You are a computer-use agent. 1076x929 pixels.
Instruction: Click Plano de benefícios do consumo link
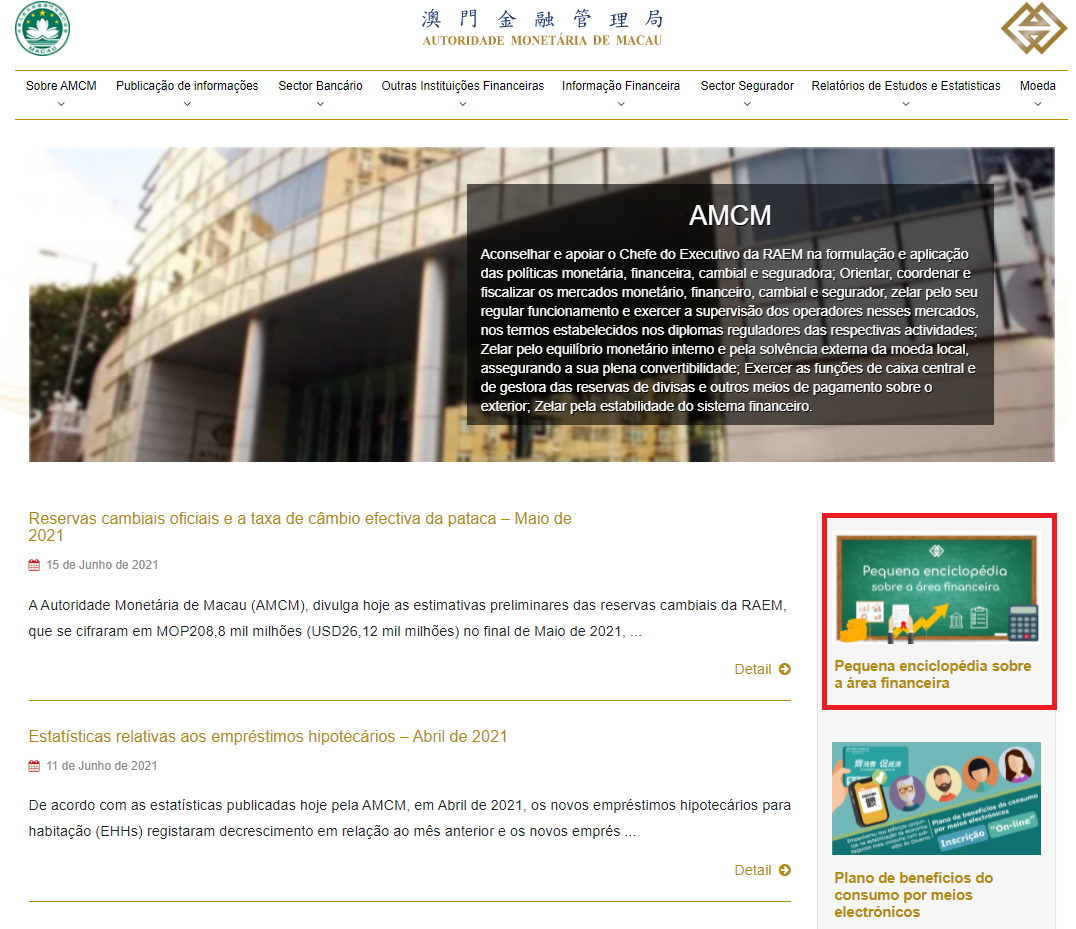[913, 894]
